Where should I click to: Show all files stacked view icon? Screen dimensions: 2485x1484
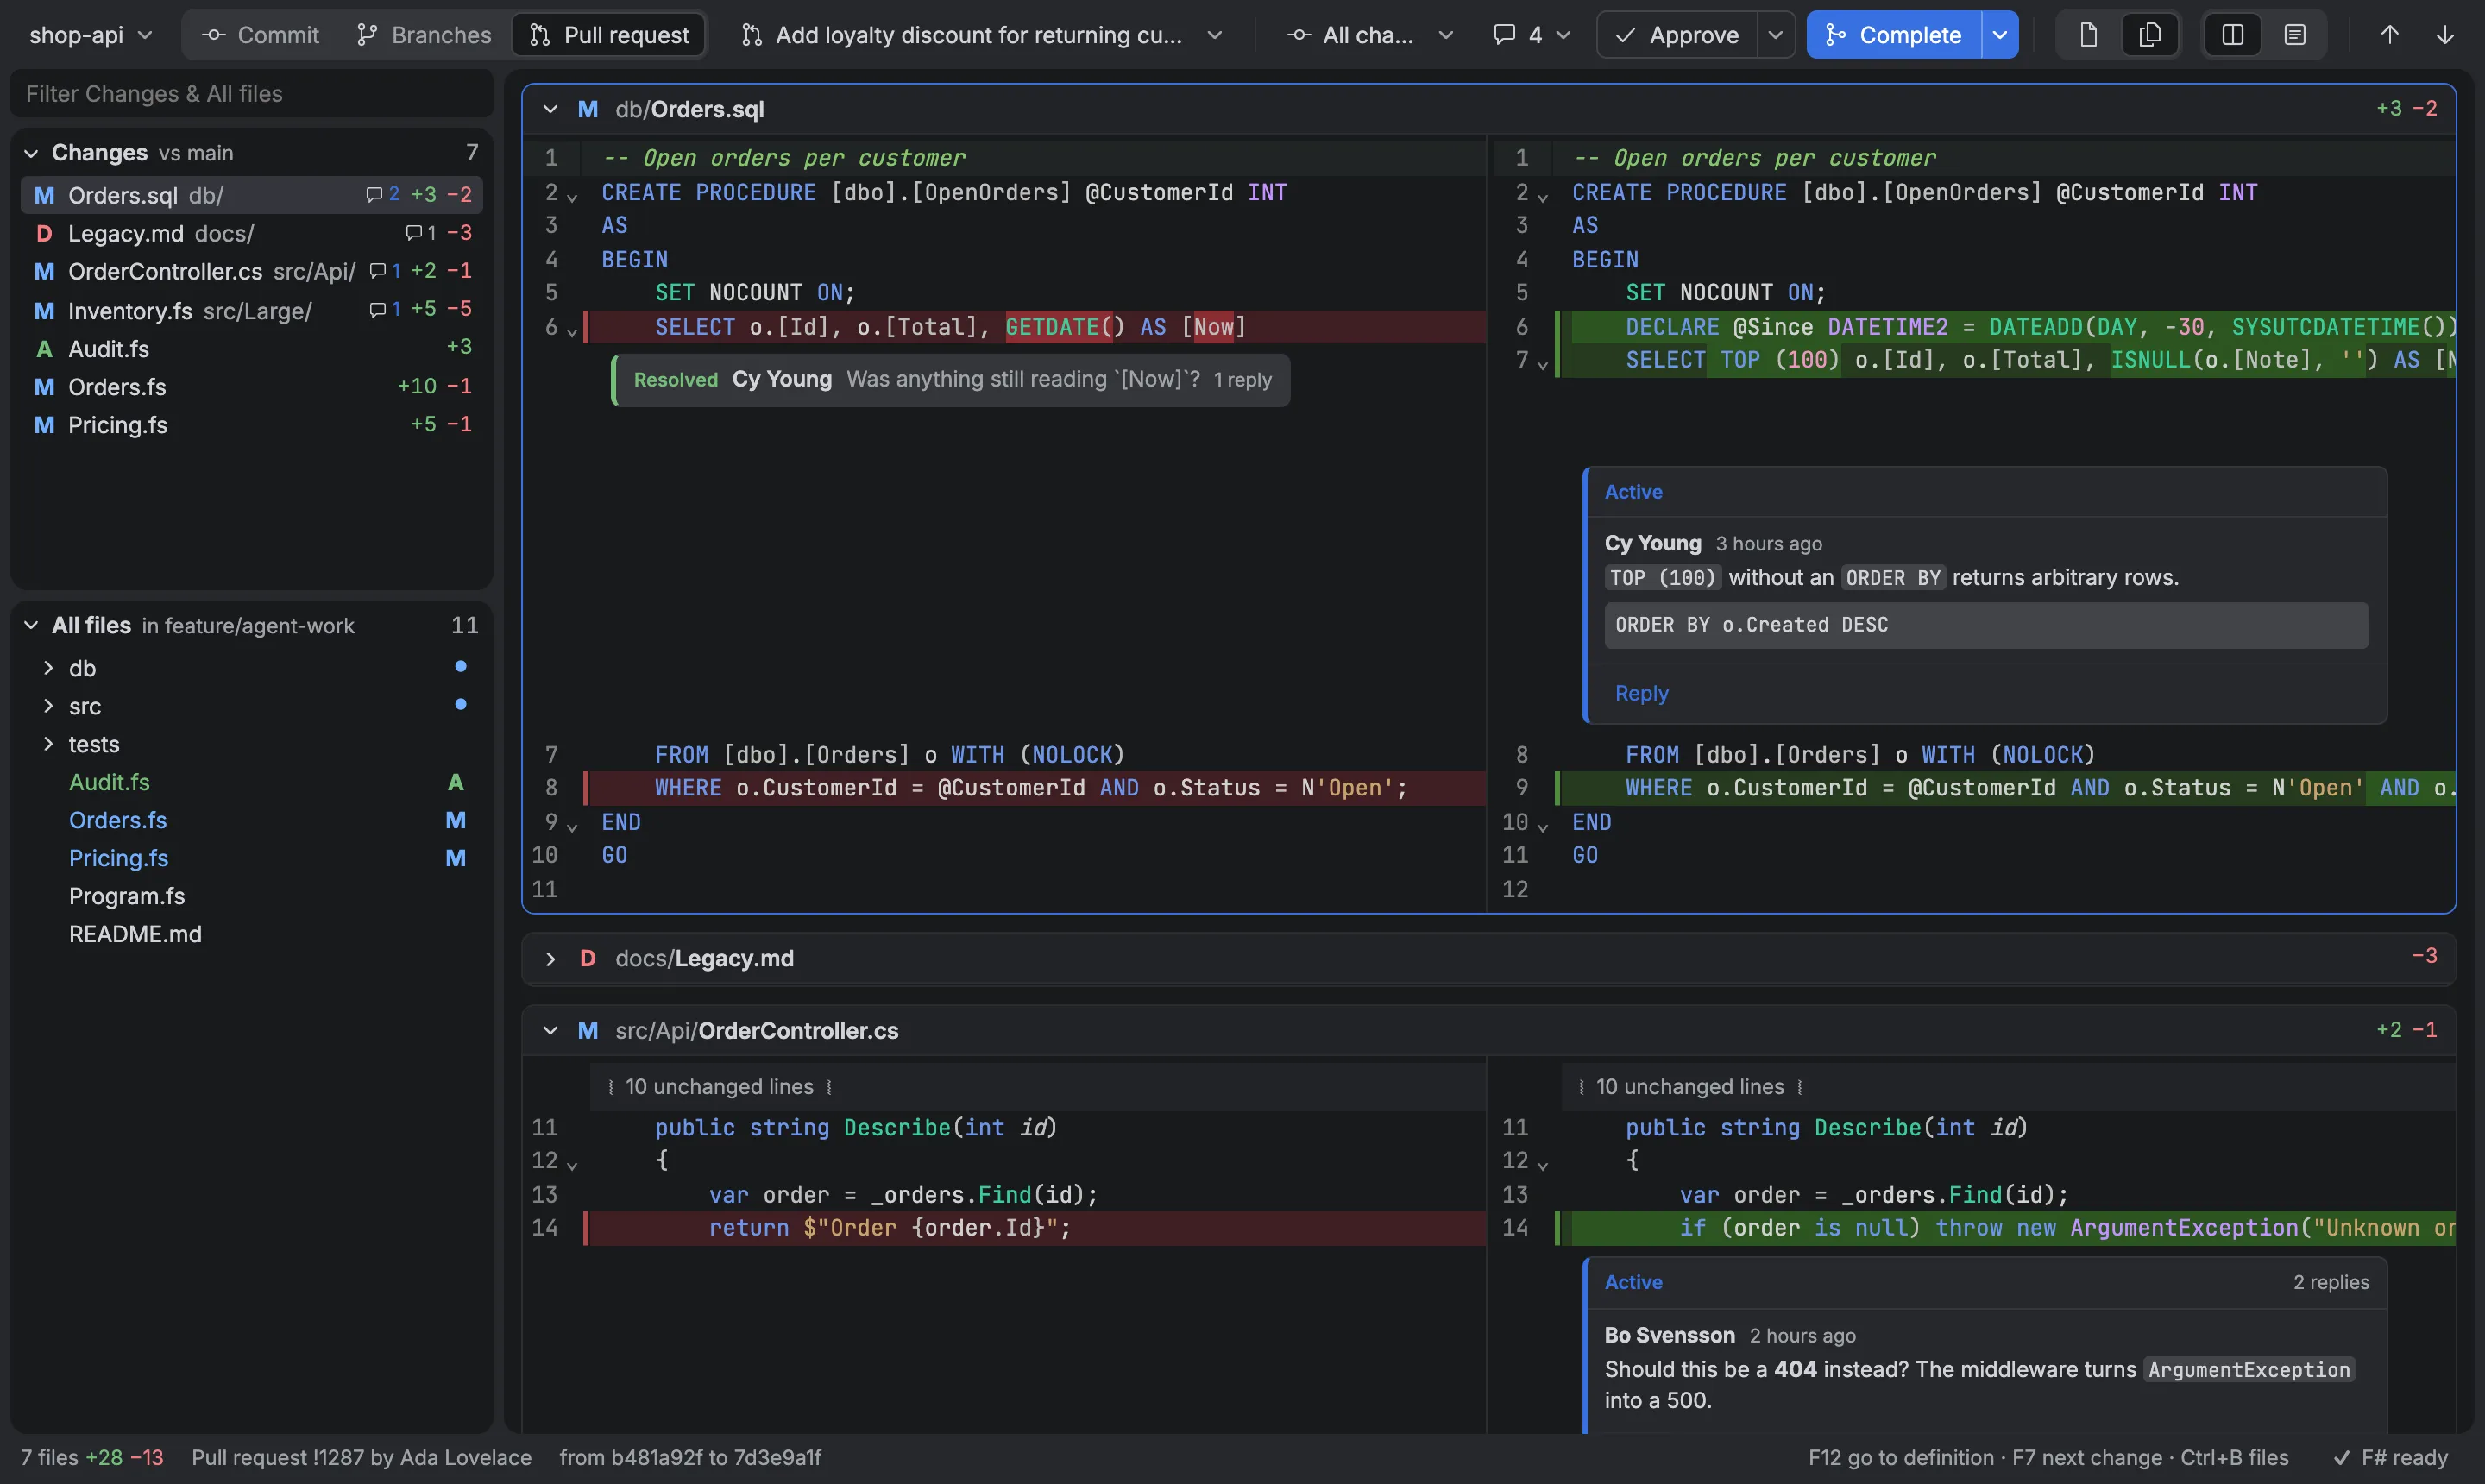click(x=2149, y=35)
